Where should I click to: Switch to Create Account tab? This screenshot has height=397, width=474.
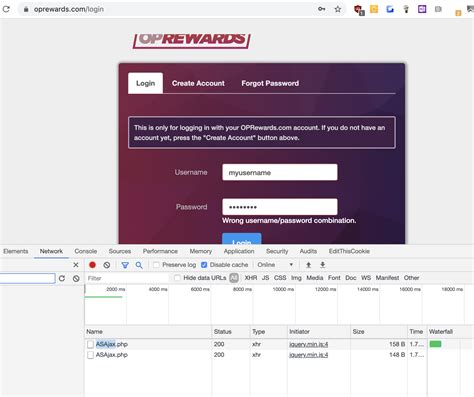click(x=198, y=83)
